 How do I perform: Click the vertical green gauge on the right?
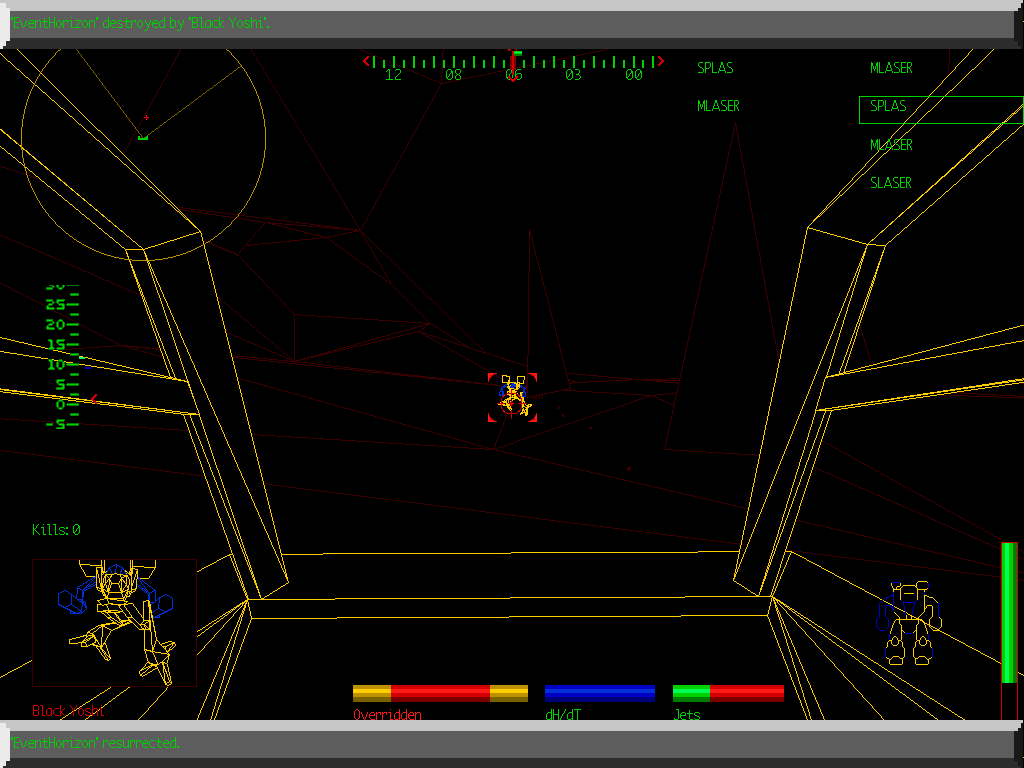click(x=1009, y=612)
